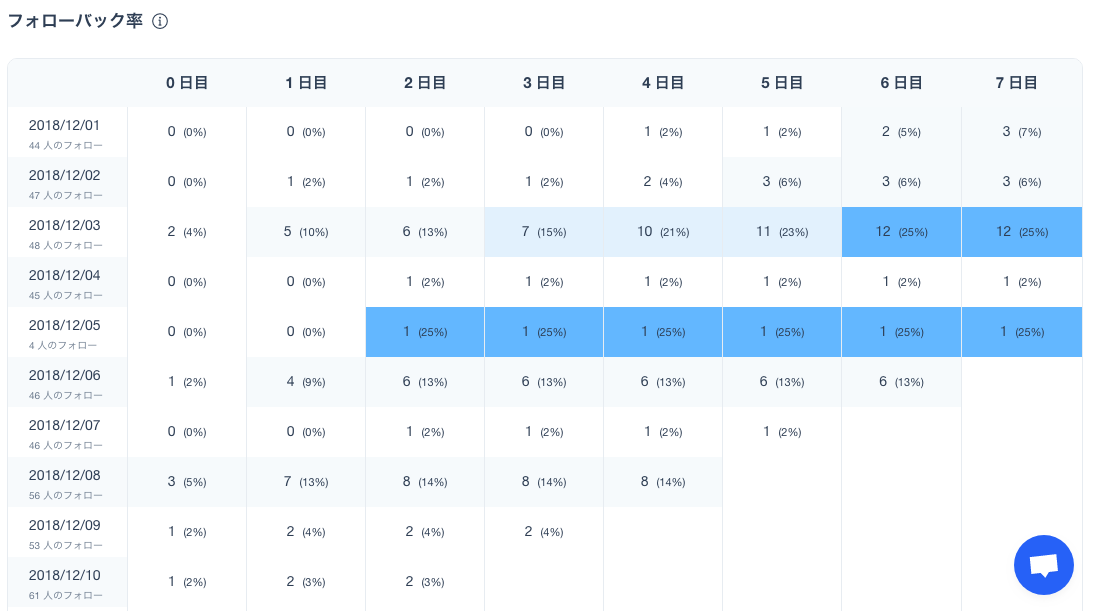Click the 2018/12/08 row date label

(64, 475)
